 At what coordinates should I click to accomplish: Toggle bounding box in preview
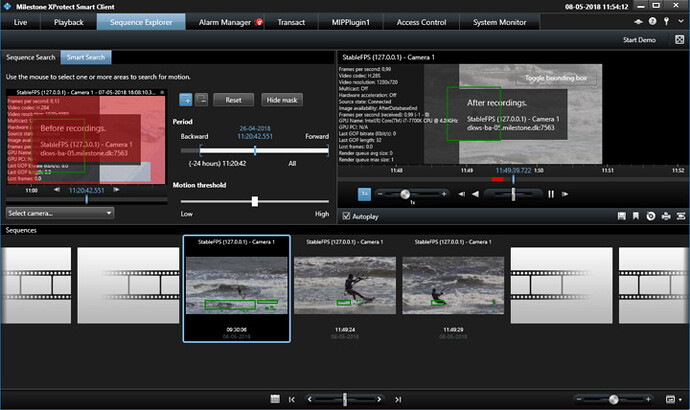(557, 78)
